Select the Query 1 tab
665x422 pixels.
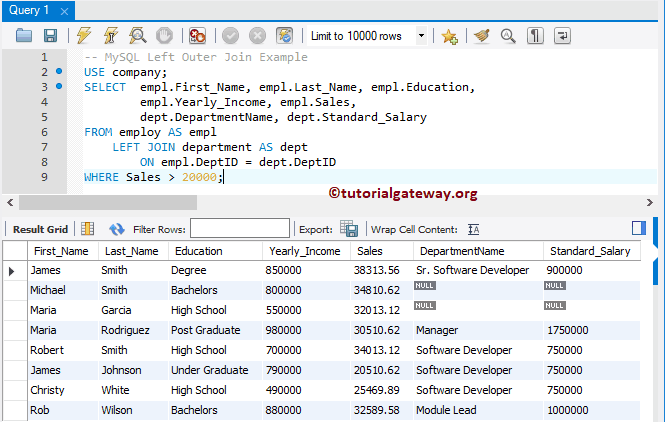click(29, 9)
